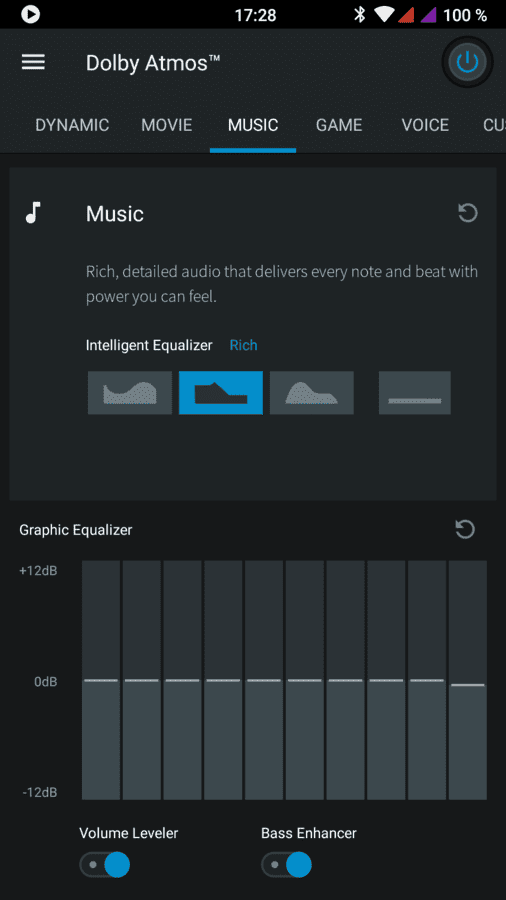Toggle the Bass Enhancer switch

(x=286, y=864)
